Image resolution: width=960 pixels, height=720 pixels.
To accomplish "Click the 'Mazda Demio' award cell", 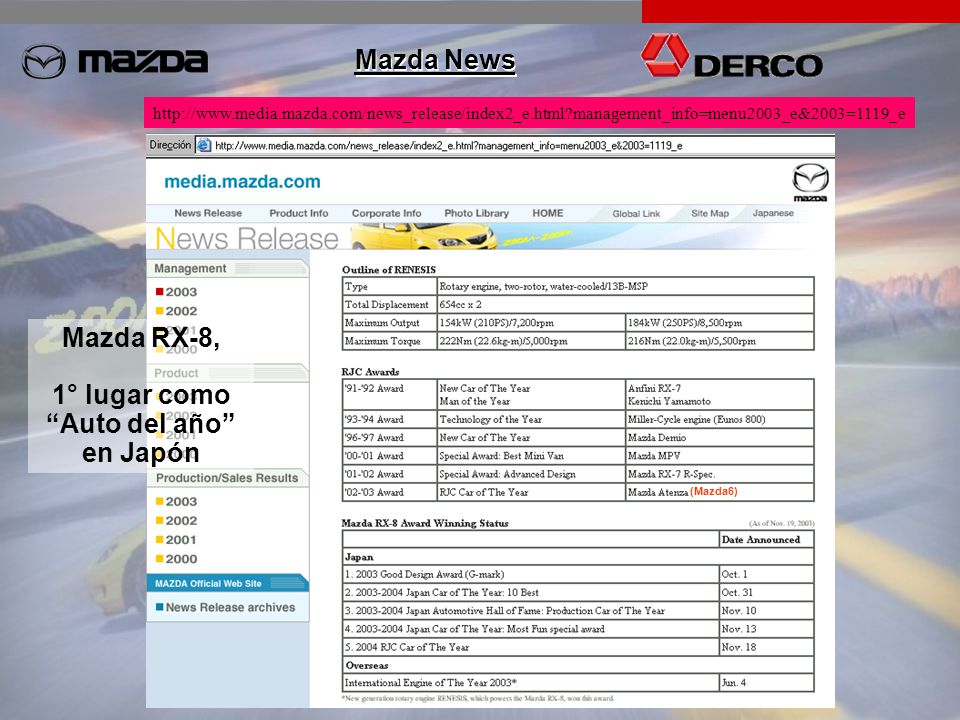I will click(719, 438).
